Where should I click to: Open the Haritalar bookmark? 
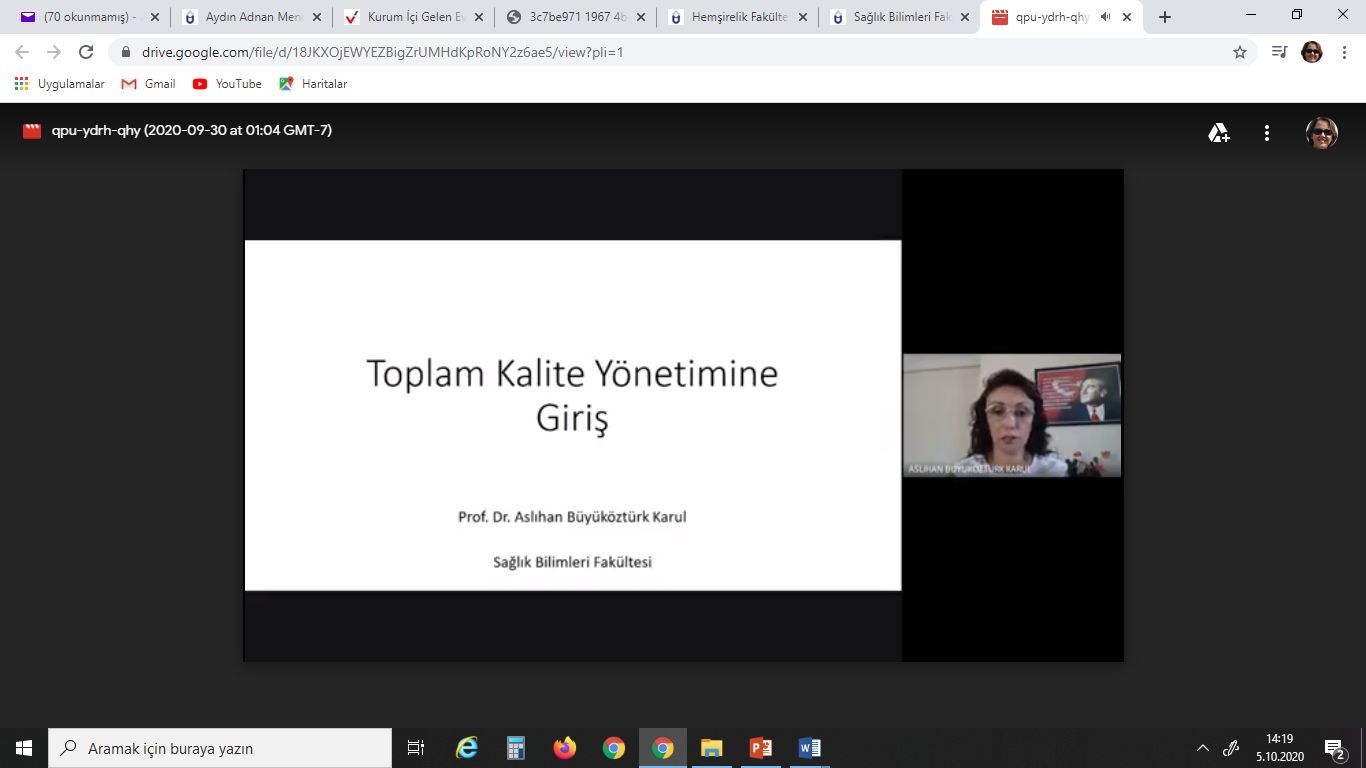[313, 84]
